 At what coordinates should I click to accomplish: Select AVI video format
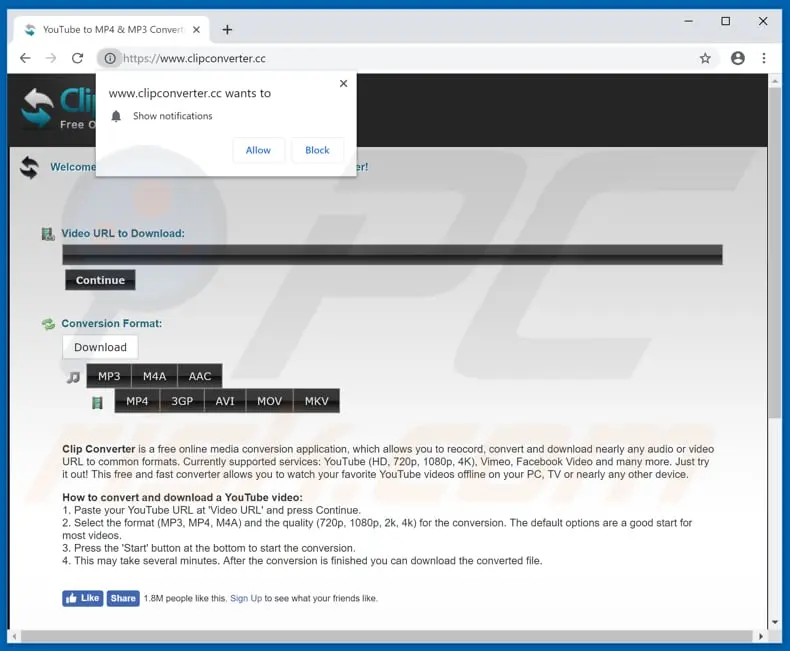click(225, 401)
